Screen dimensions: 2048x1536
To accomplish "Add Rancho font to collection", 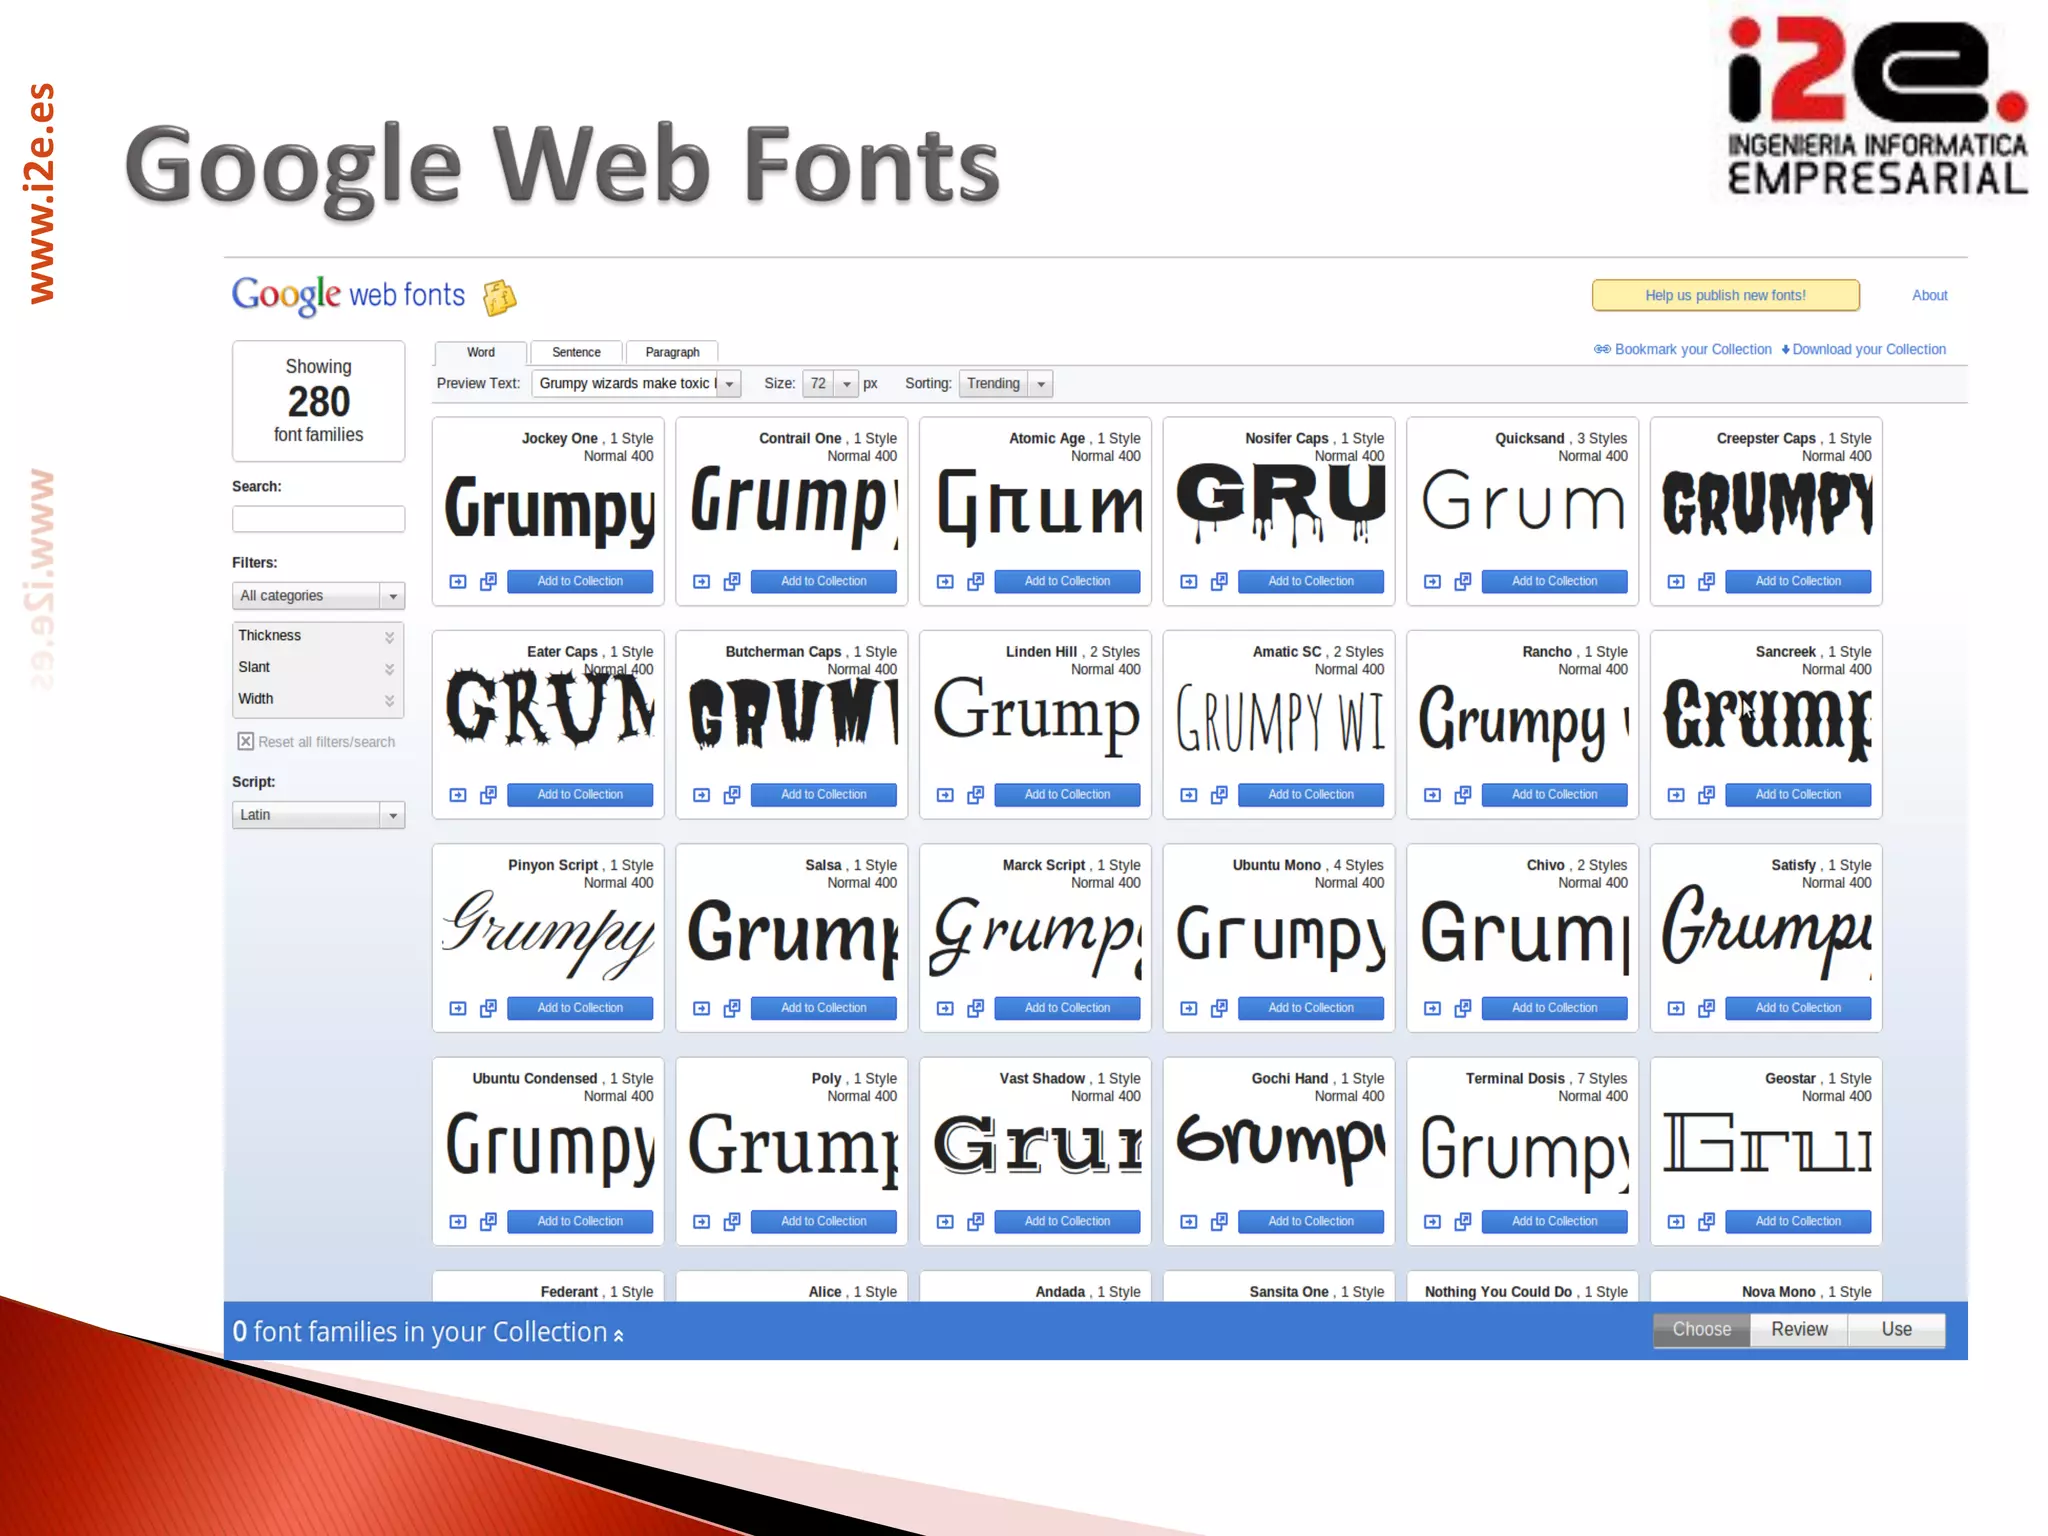I will click(1554, 795).
